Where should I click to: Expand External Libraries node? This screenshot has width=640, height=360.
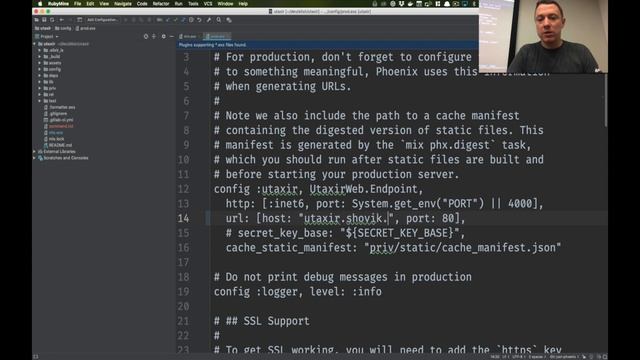pos(34,151)
